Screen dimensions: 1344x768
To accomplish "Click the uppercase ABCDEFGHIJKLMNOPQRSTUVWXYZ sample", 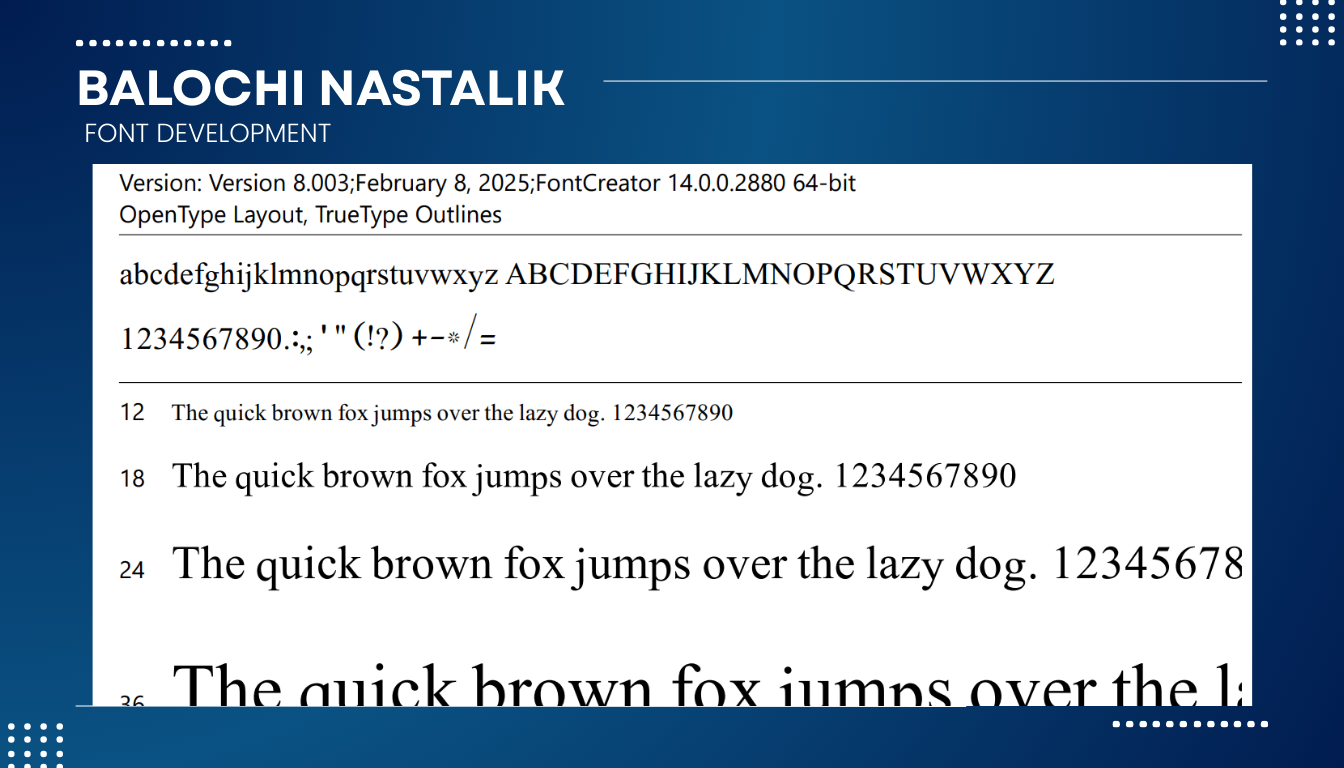I will point(780,274).
